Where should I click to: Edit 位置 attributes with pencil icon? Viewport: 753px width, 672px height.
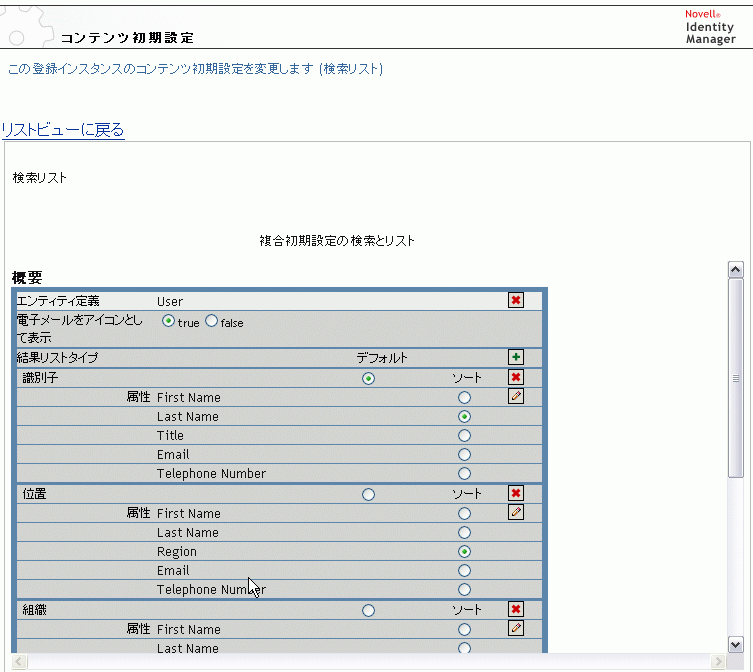[516, 512]
